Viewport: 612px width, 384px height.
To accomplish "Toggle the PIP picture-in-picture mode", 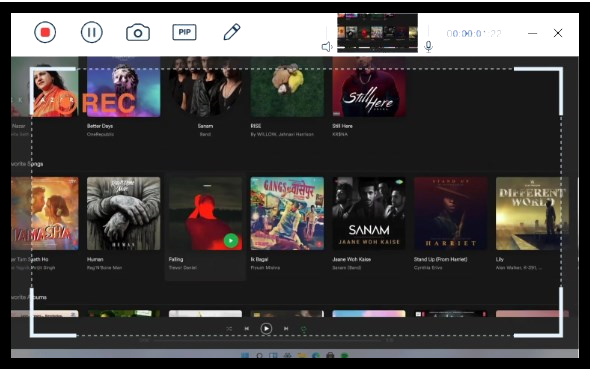I will coord(184,32).
